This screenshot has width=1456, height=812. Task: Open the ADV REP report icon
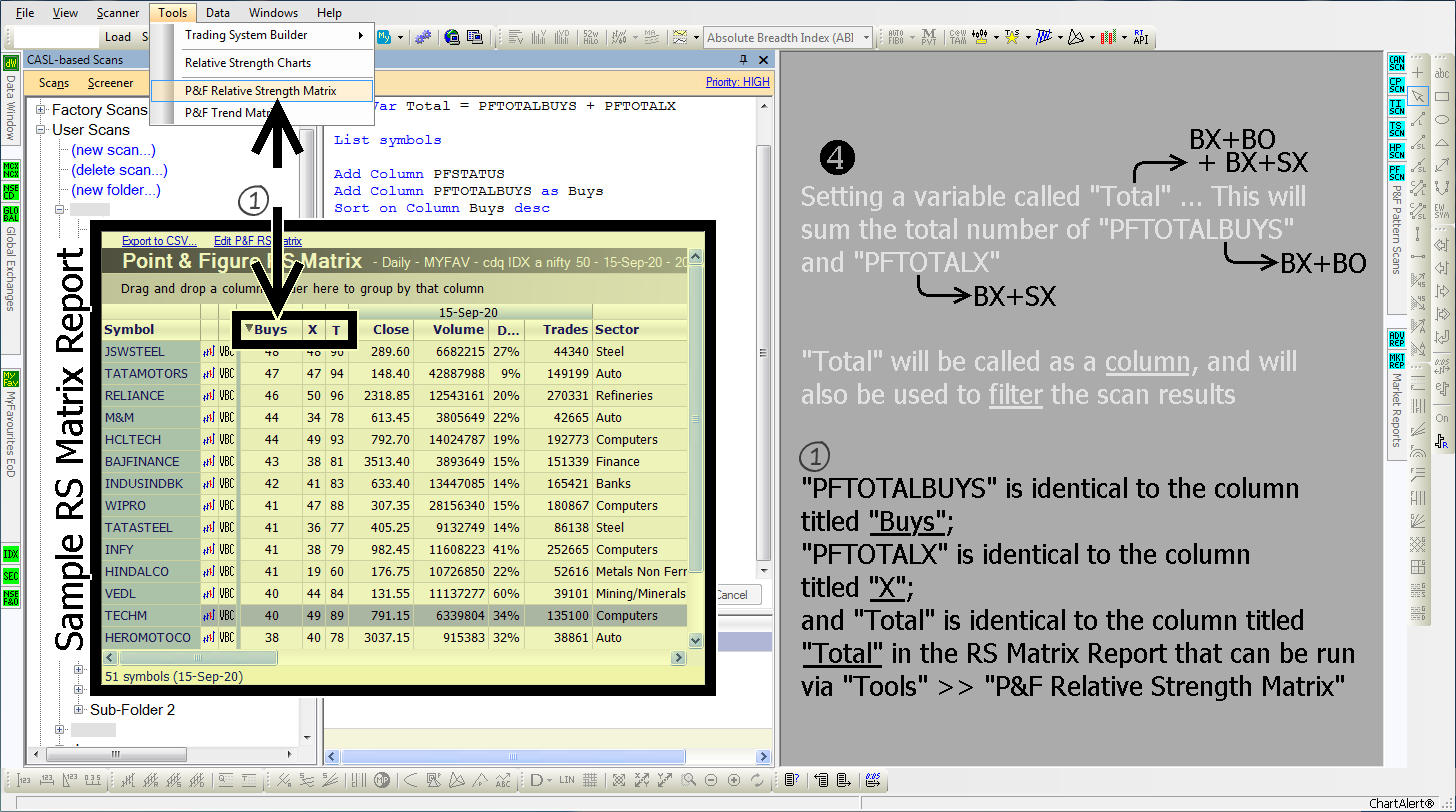coord(1397,338)
